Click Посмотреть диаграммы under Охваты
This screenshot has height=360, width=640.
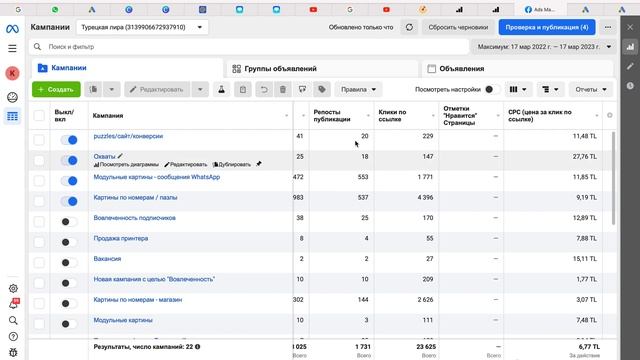pos(126,164)
